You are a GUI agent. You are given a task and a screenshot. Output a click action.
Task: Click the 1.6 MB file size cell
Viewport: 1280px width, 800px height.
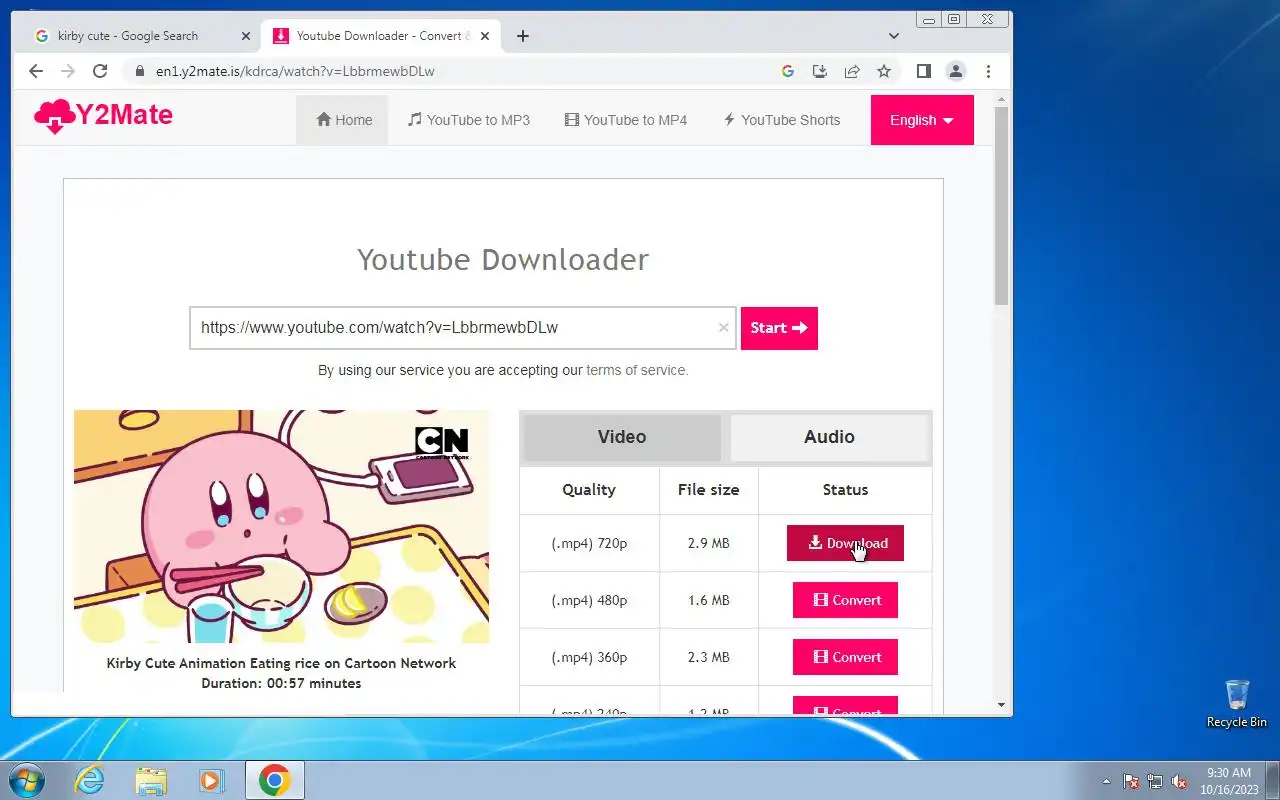click(709, 600)
